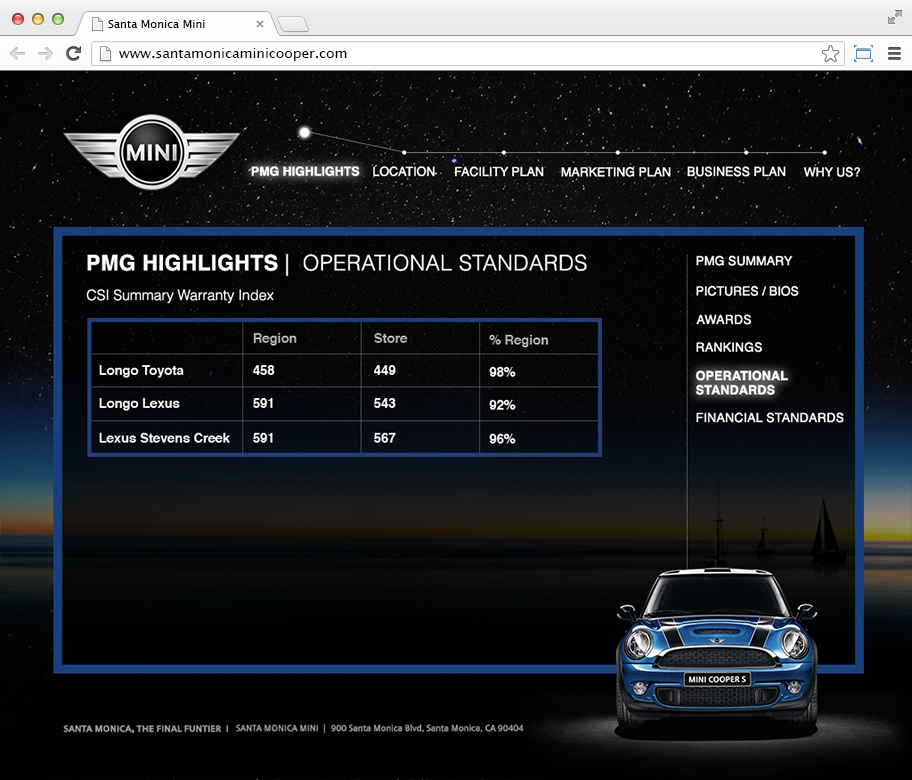Click the timeline dot above WHY US?
912x780 pixels.
point(825,152)
